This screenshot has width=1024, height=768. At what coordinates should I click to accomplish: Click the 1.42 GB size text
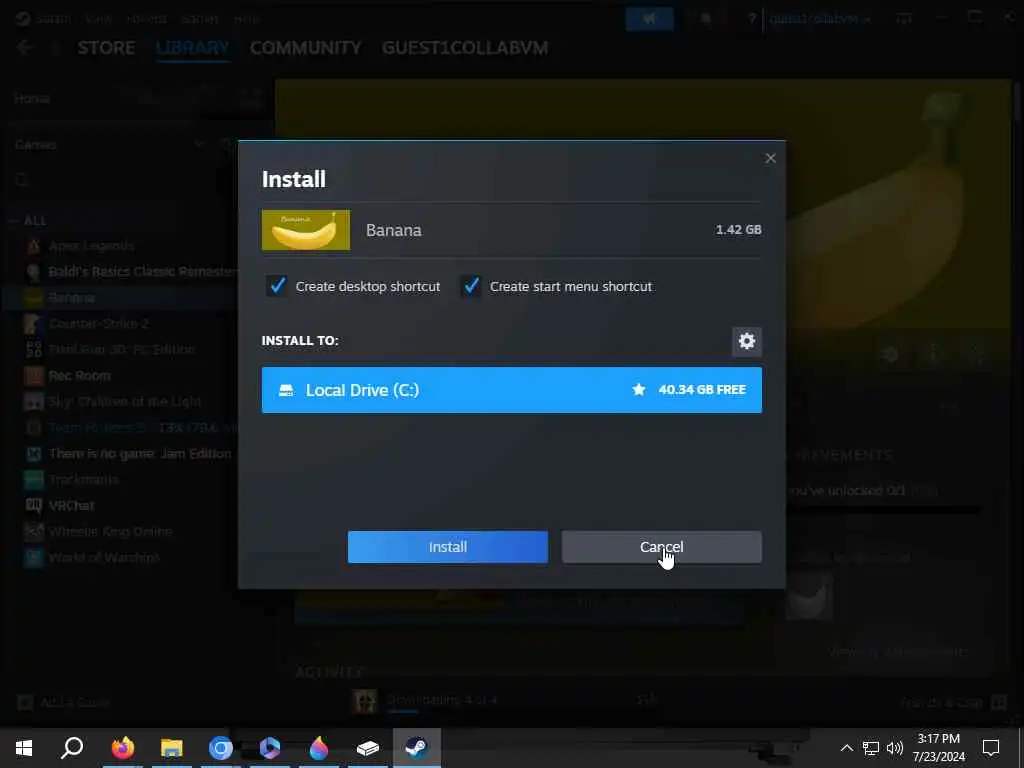[738, 230]
